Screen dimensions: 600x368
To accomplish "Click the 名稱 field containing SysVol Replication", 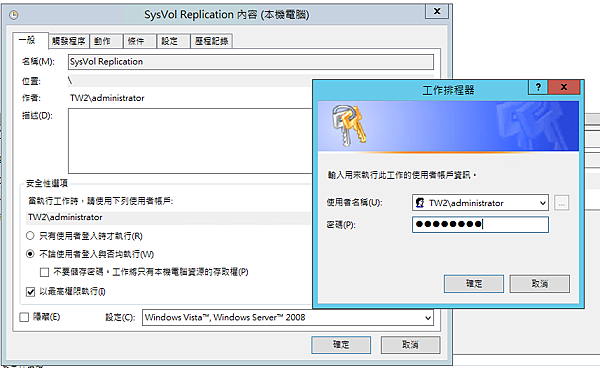I will point(251,62).
